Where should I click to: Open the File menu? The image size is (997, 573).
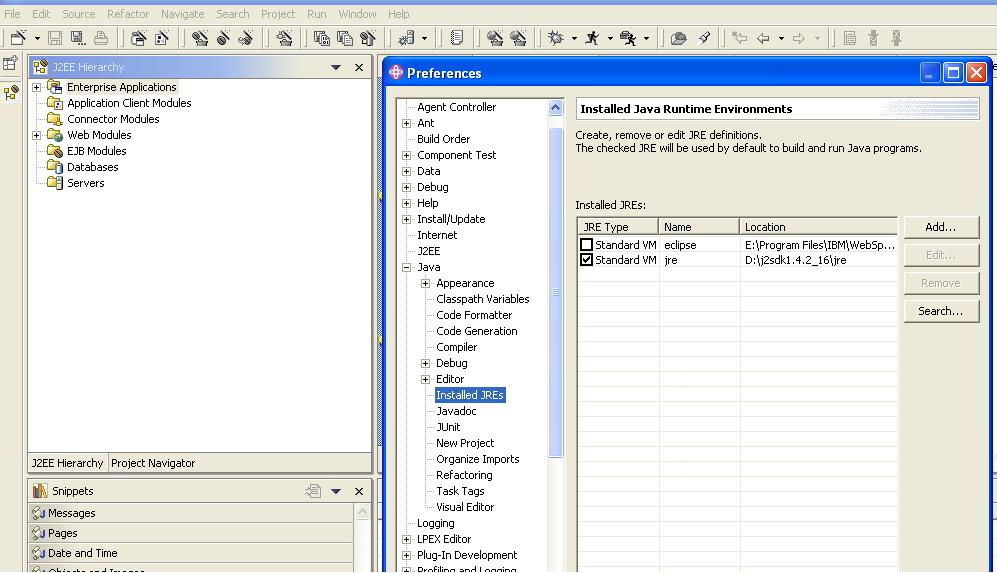[12, 13]
